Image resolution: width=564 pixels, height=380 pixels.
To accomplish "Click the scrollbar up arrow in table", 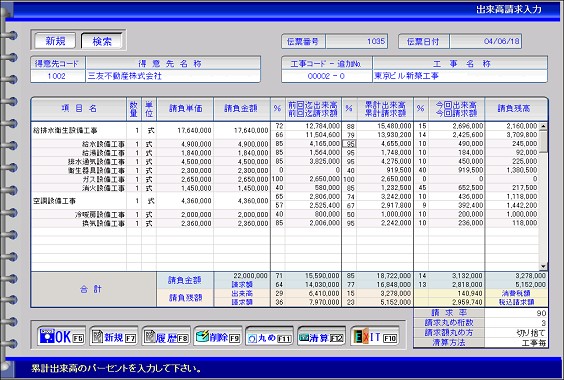I will click(x=543, y=126).
